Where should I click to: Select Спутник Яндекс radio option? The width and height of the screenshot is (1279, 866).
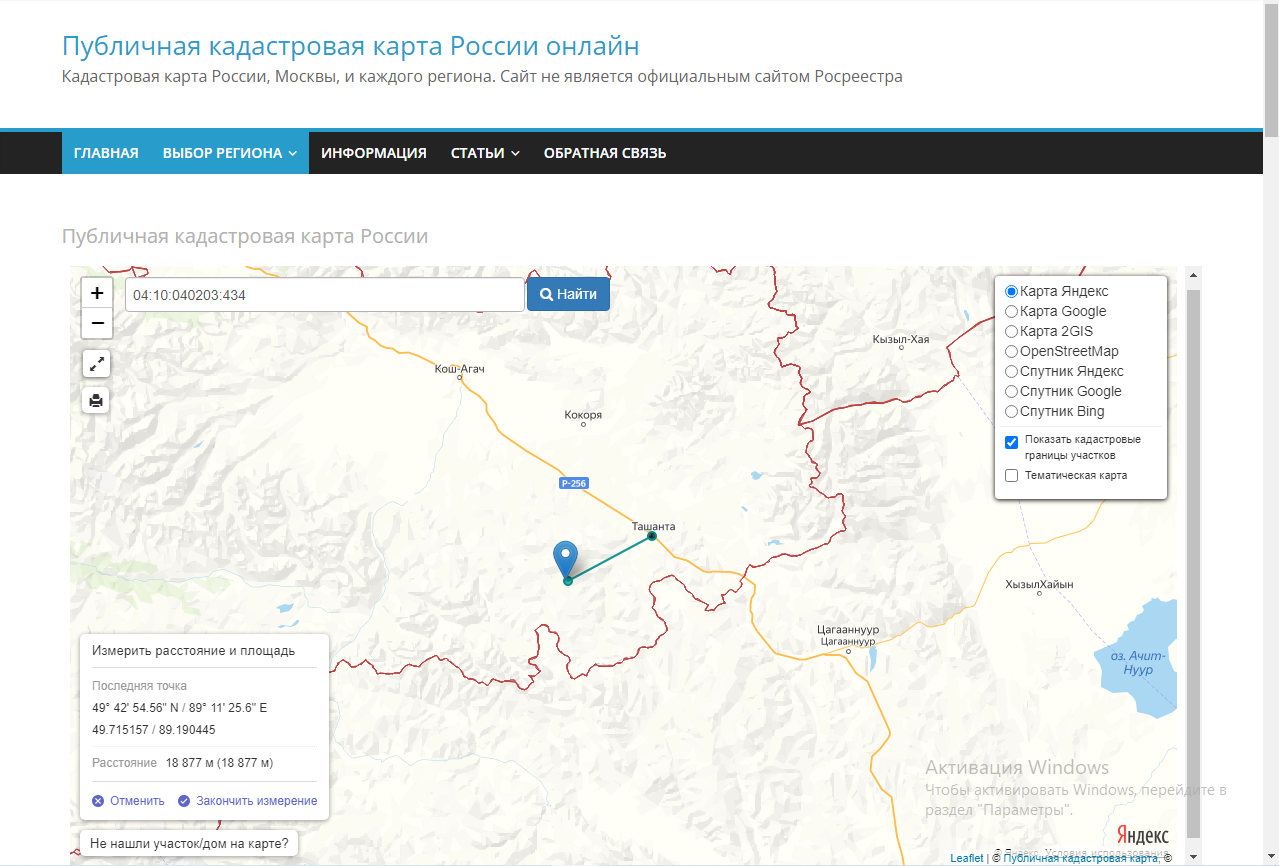[1011, 371]
